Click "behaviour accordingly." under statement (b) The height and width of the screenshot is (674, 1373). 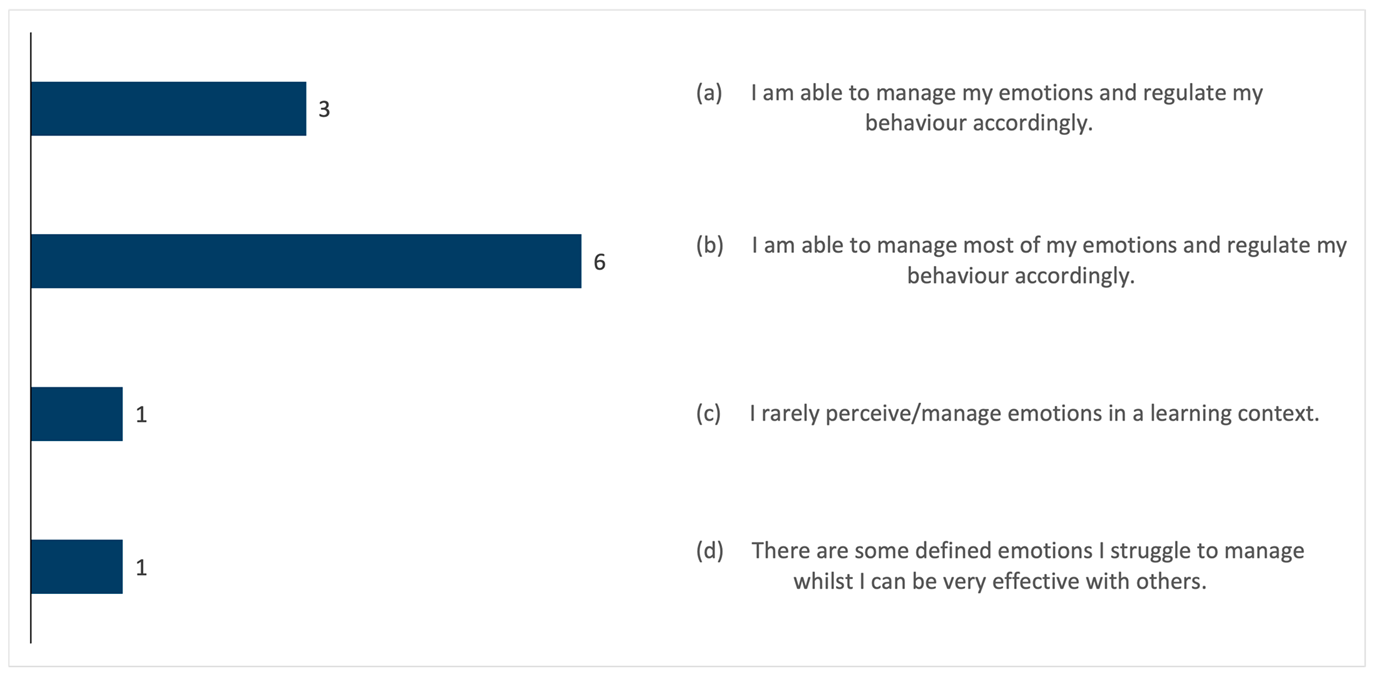(x=1021, y=276)
